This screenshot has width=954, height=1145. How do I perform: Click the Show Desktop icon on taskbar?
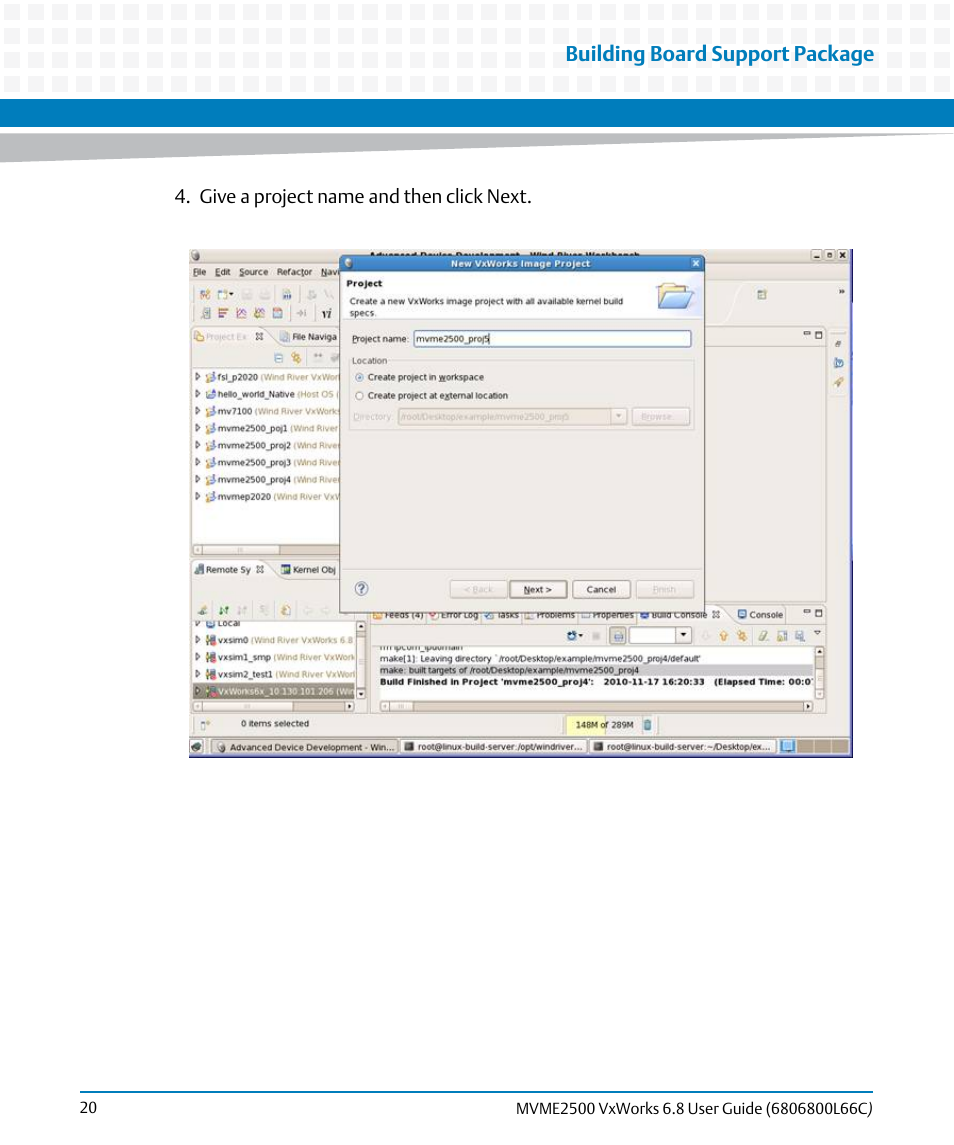(196, 746)
